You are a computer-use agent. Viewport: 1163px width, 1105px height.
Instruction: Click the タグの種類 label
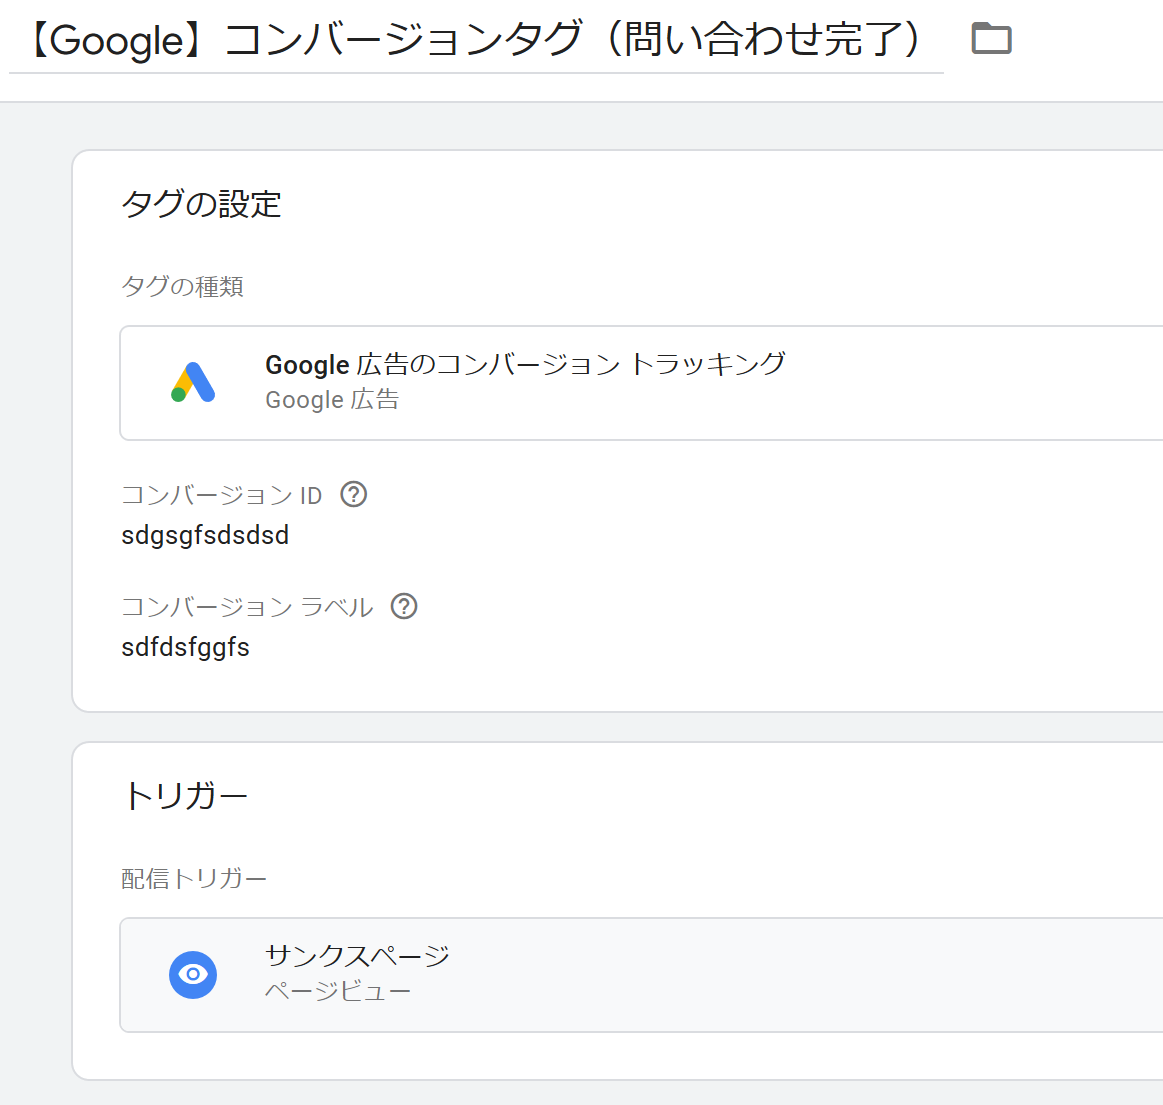[x=182, y=286]
